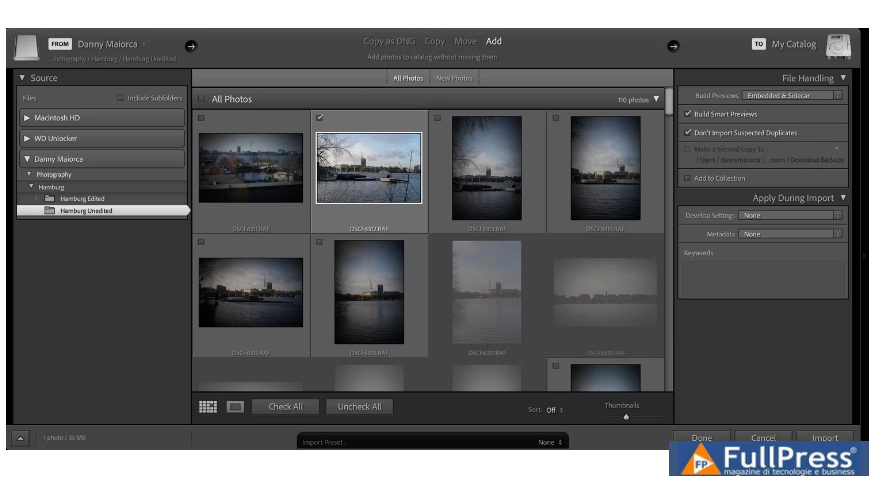
Task: Open the Build Previews dropdown
Action: (791, 95)
